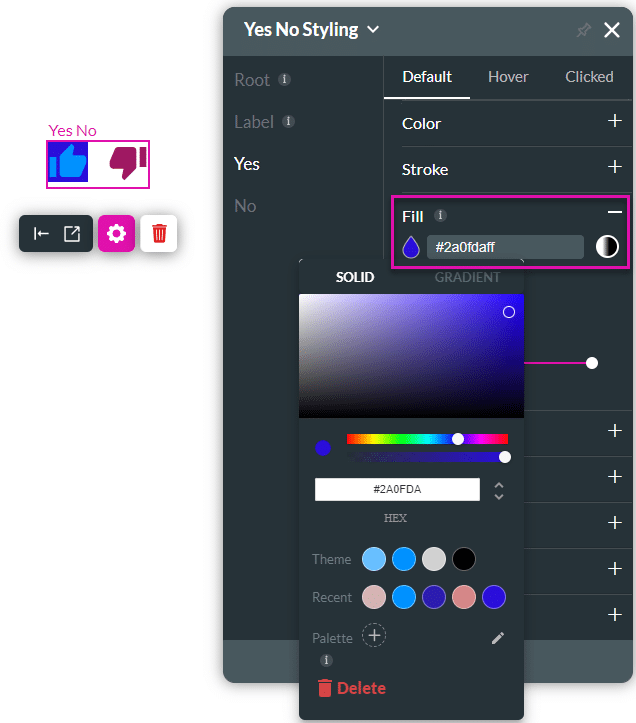
Task: Pick the bright blue Theme swatch
Action: tap(404, 559)
